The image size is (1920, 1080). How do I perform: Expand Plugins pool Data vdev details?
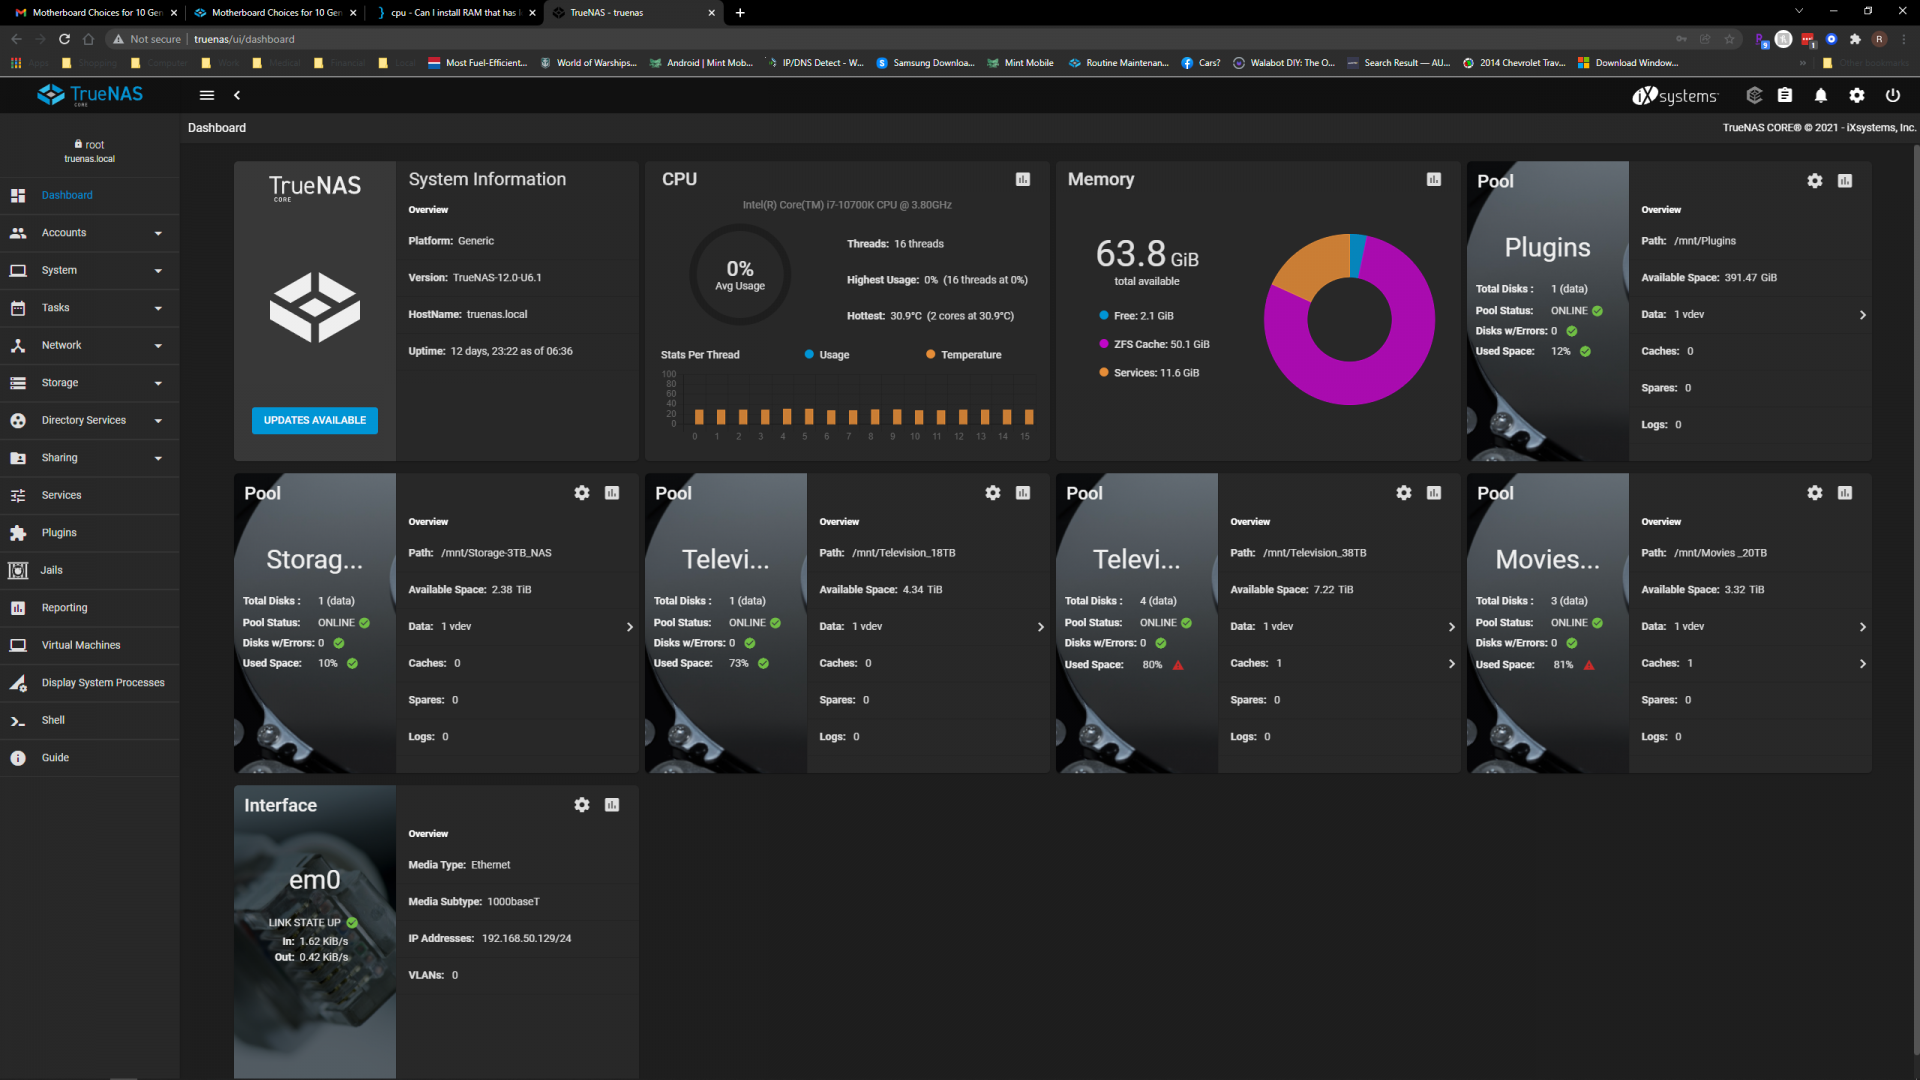[x=1862, y=315]
